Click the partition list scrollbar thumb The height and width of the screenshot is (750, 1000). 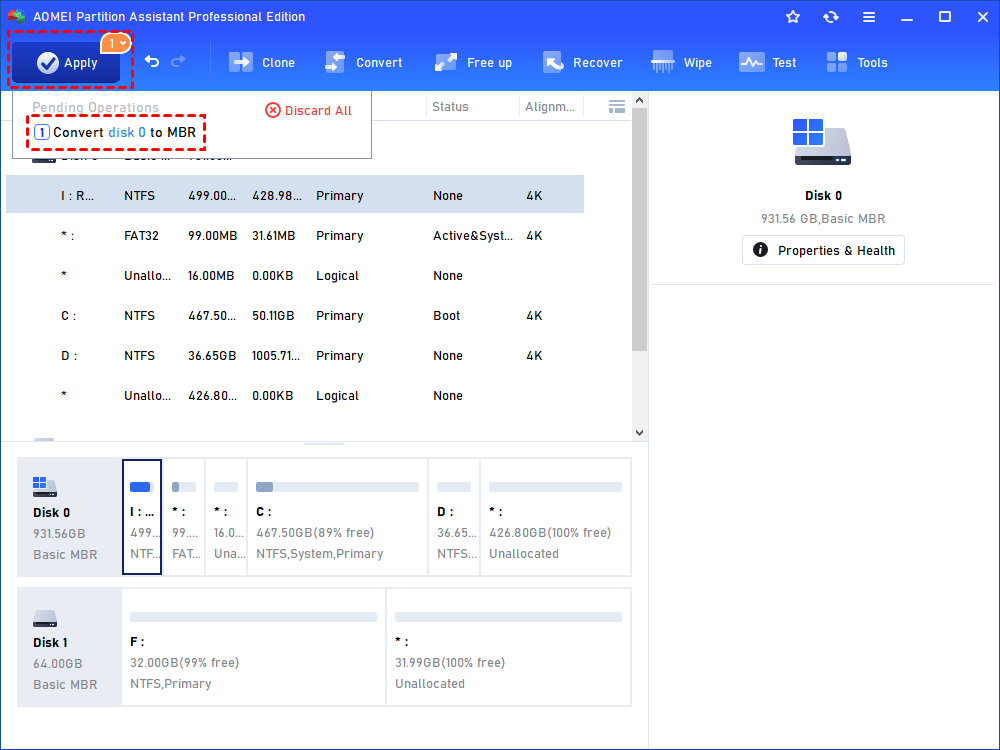(x=640, y=230)
